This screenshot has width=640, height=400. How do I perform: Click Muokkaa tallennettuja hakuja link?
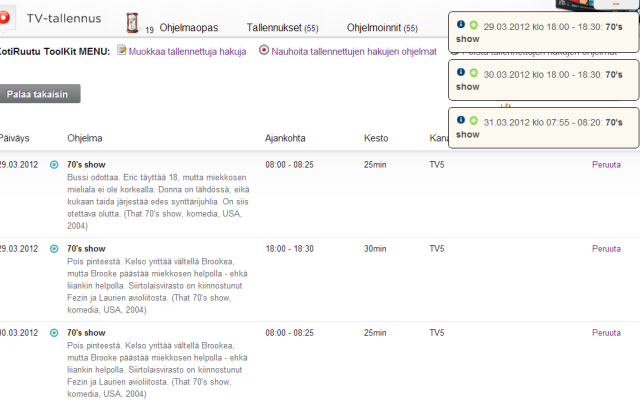click(187, 51)
